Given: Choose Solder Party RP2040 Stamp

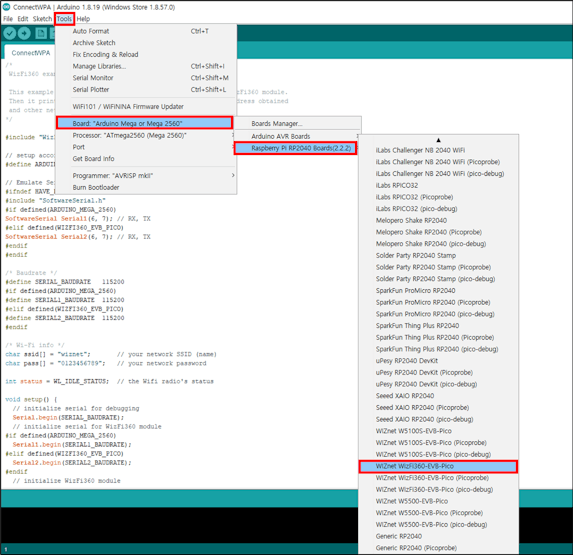Looking at the screenshot, I should click(439, 256).
